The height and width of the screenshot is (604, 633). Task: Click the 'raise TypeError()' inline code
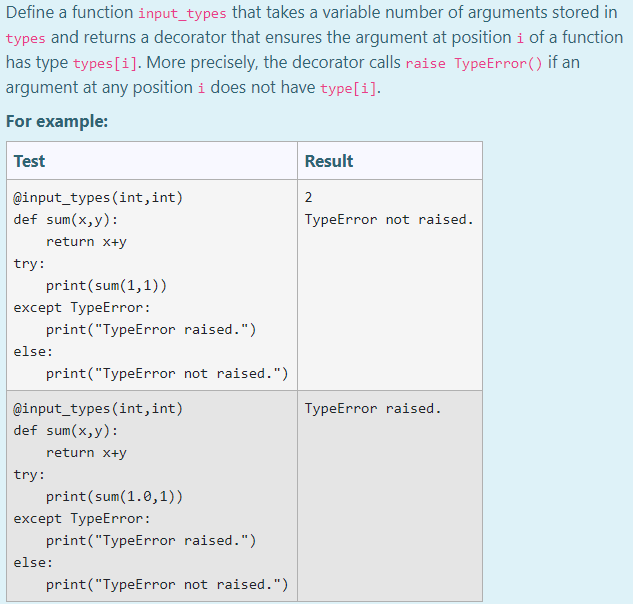point(474,63)
